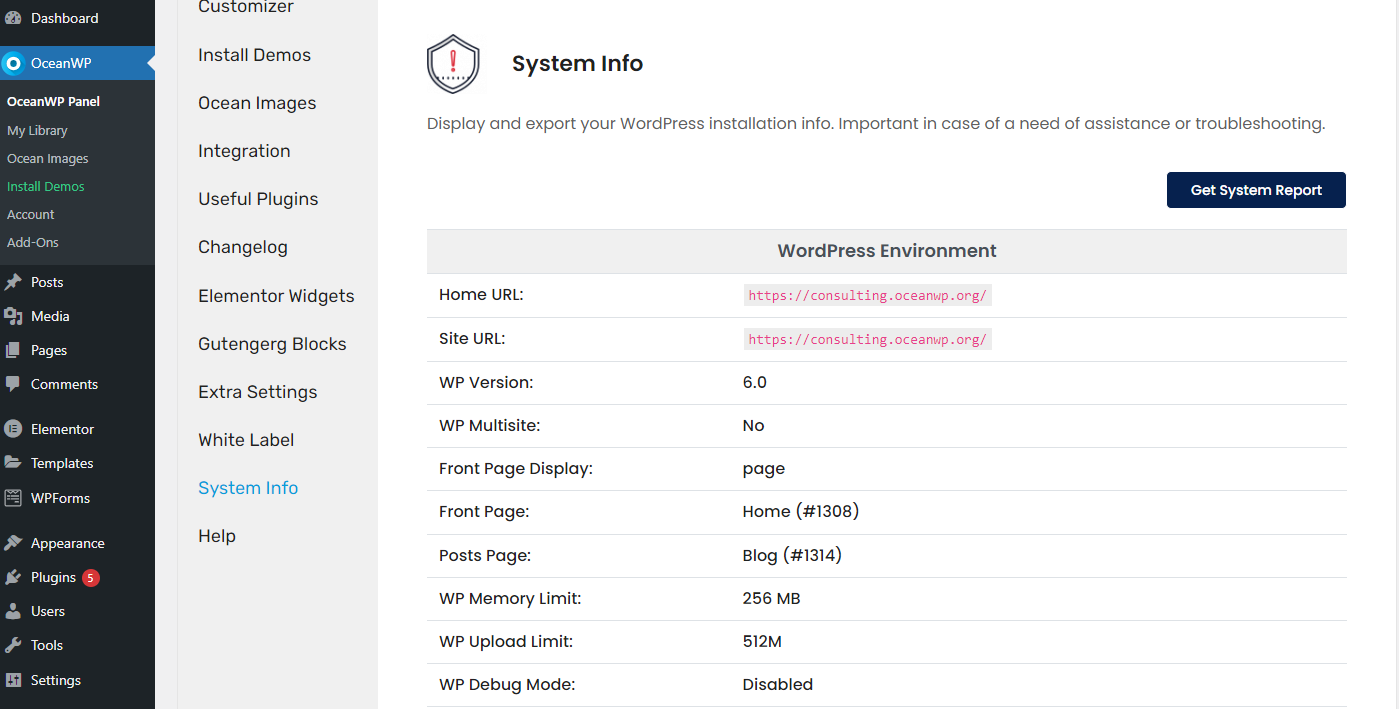Click the Elementor round E icon
This screenshot has width=1399, height=709.
(x=13, y=429)
